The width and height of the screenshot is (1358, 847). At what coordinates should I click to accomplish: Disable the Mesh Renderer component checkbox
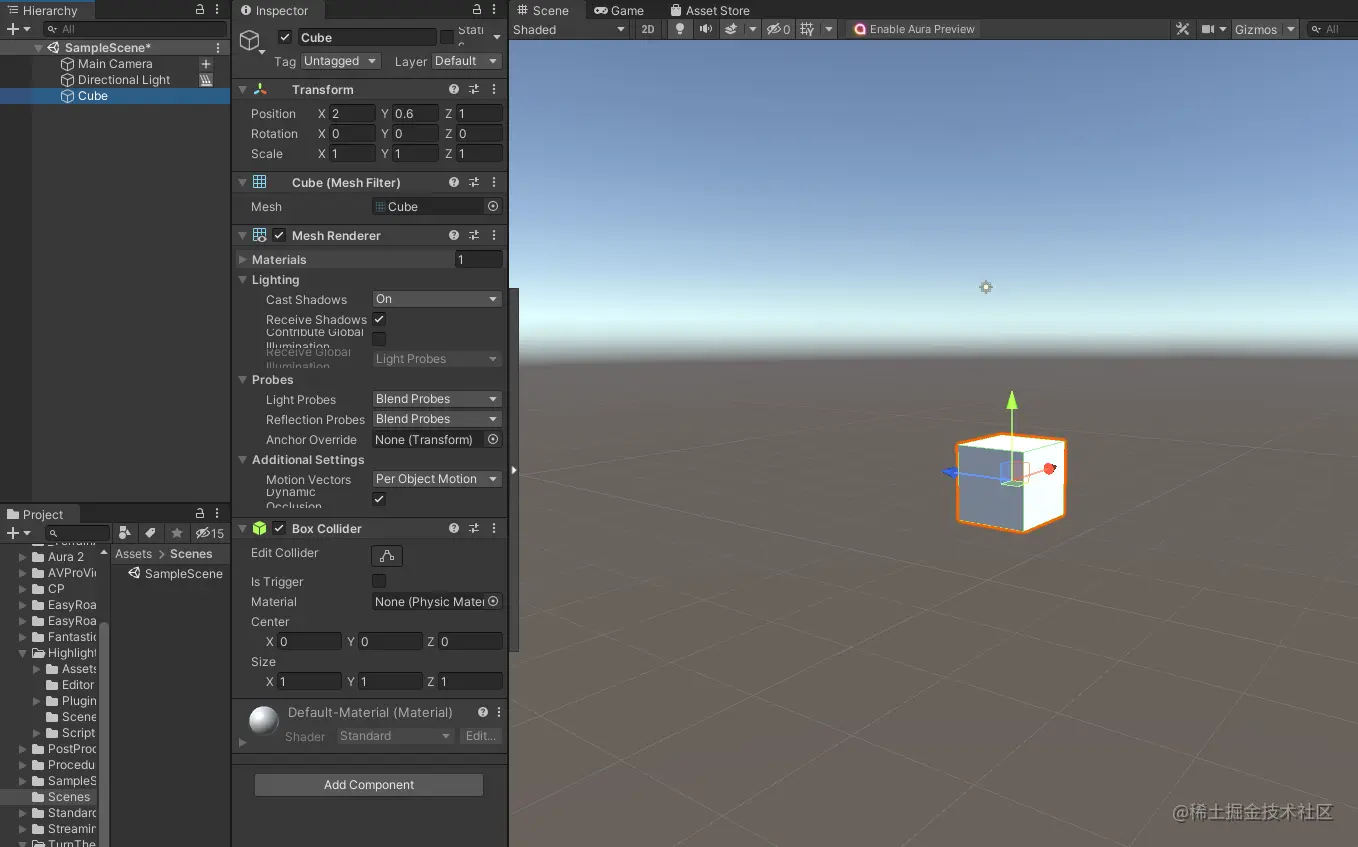click(277, 235)
